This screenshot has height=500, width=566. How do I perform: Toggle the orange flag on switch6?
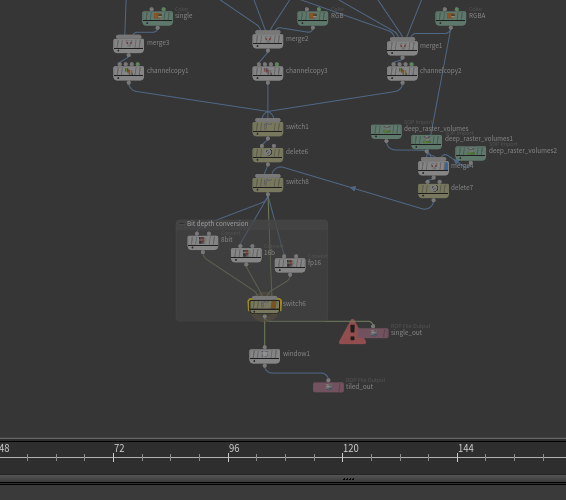[275, 305]
